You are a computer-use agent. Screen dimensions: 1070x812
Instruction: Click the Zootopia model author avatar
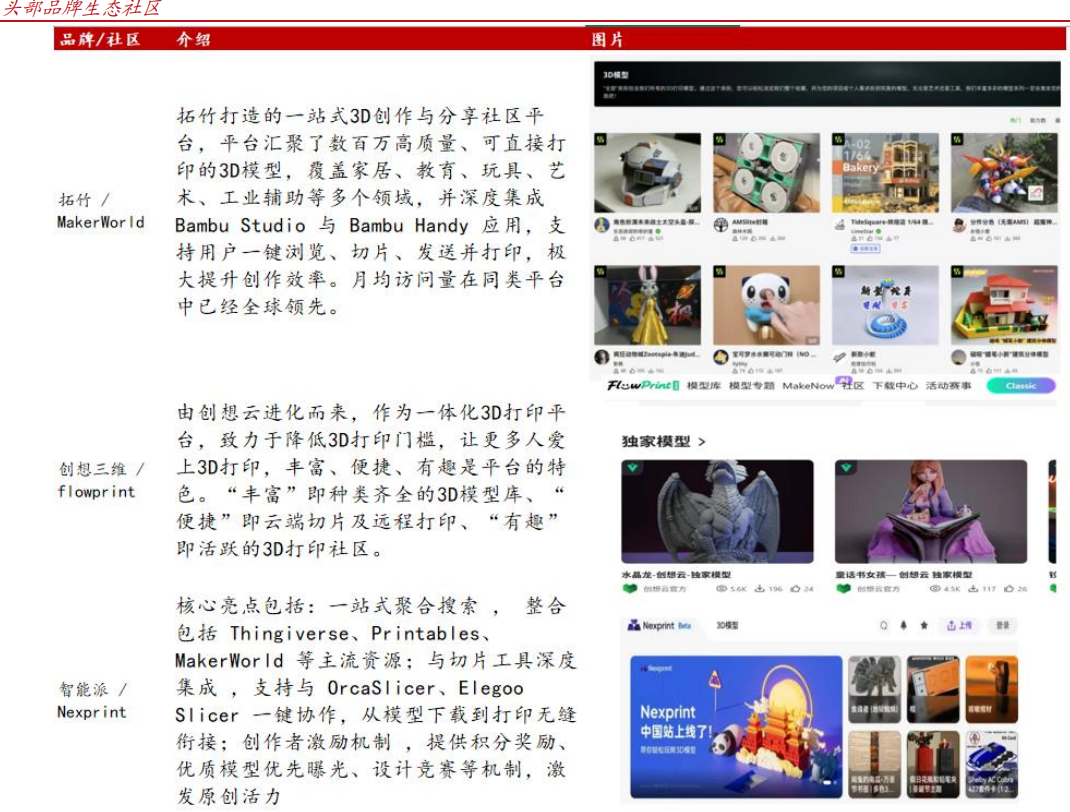pos(602,357)
